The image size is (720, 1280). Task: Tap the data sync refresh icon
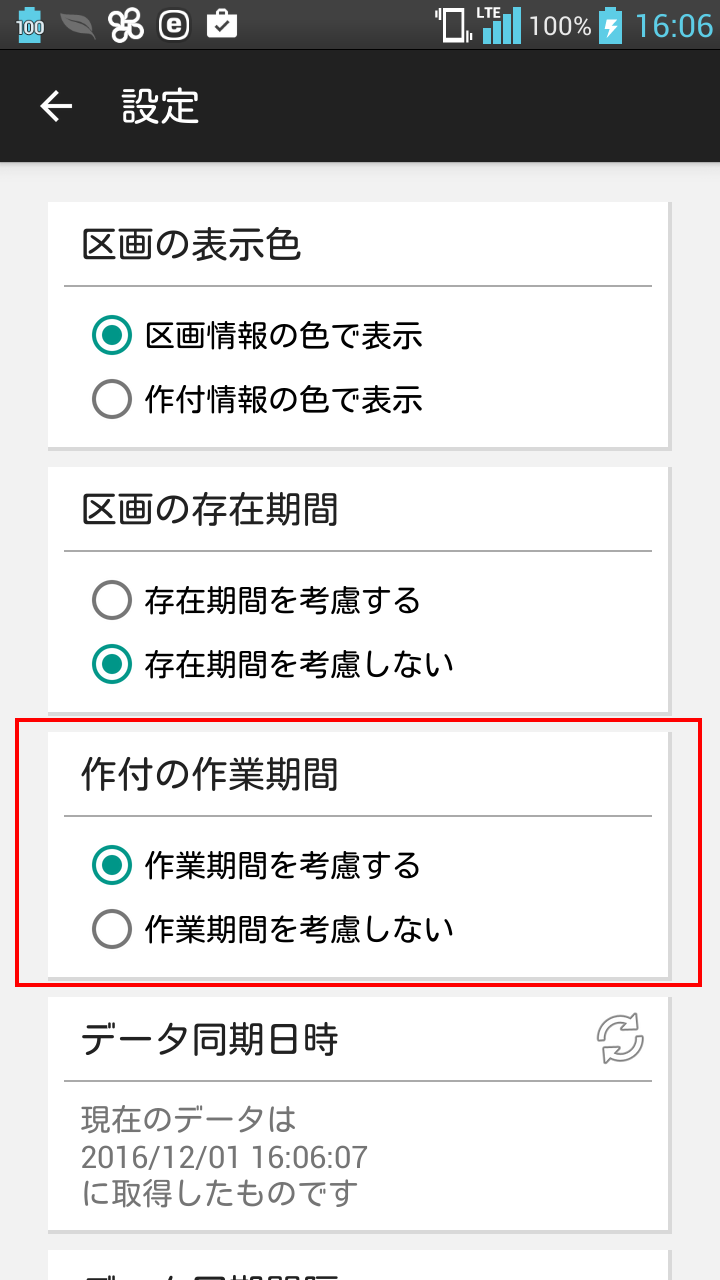coord(620,1039)
